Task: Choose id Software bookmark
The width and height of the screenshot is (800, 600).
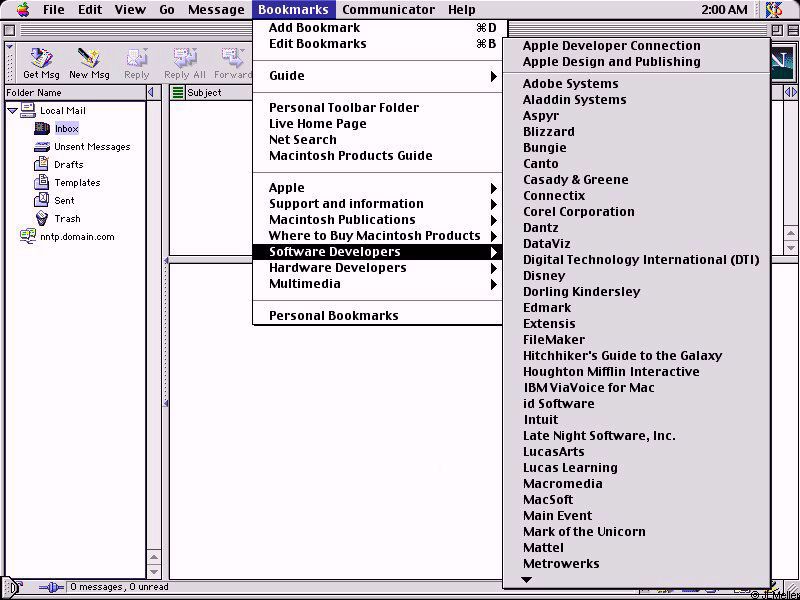Action: [636, 404]
